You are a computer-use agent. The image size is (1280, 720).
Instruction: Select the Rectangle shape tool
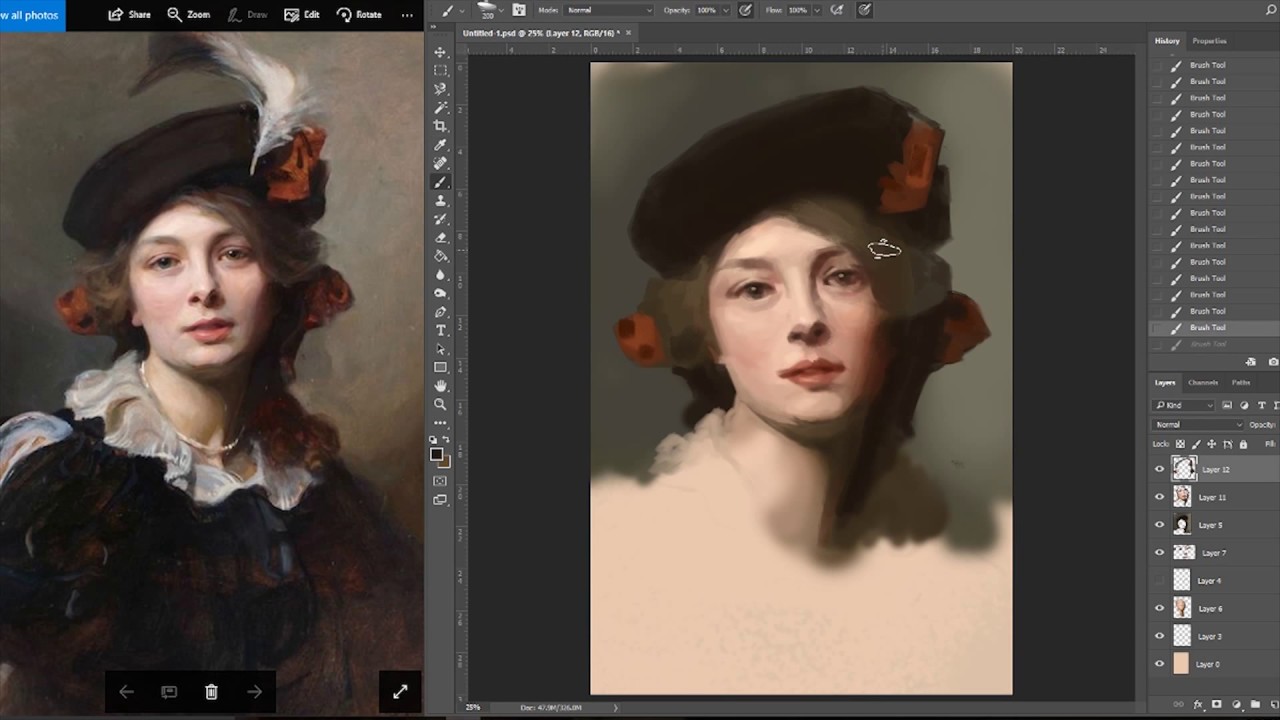(440, 367)
